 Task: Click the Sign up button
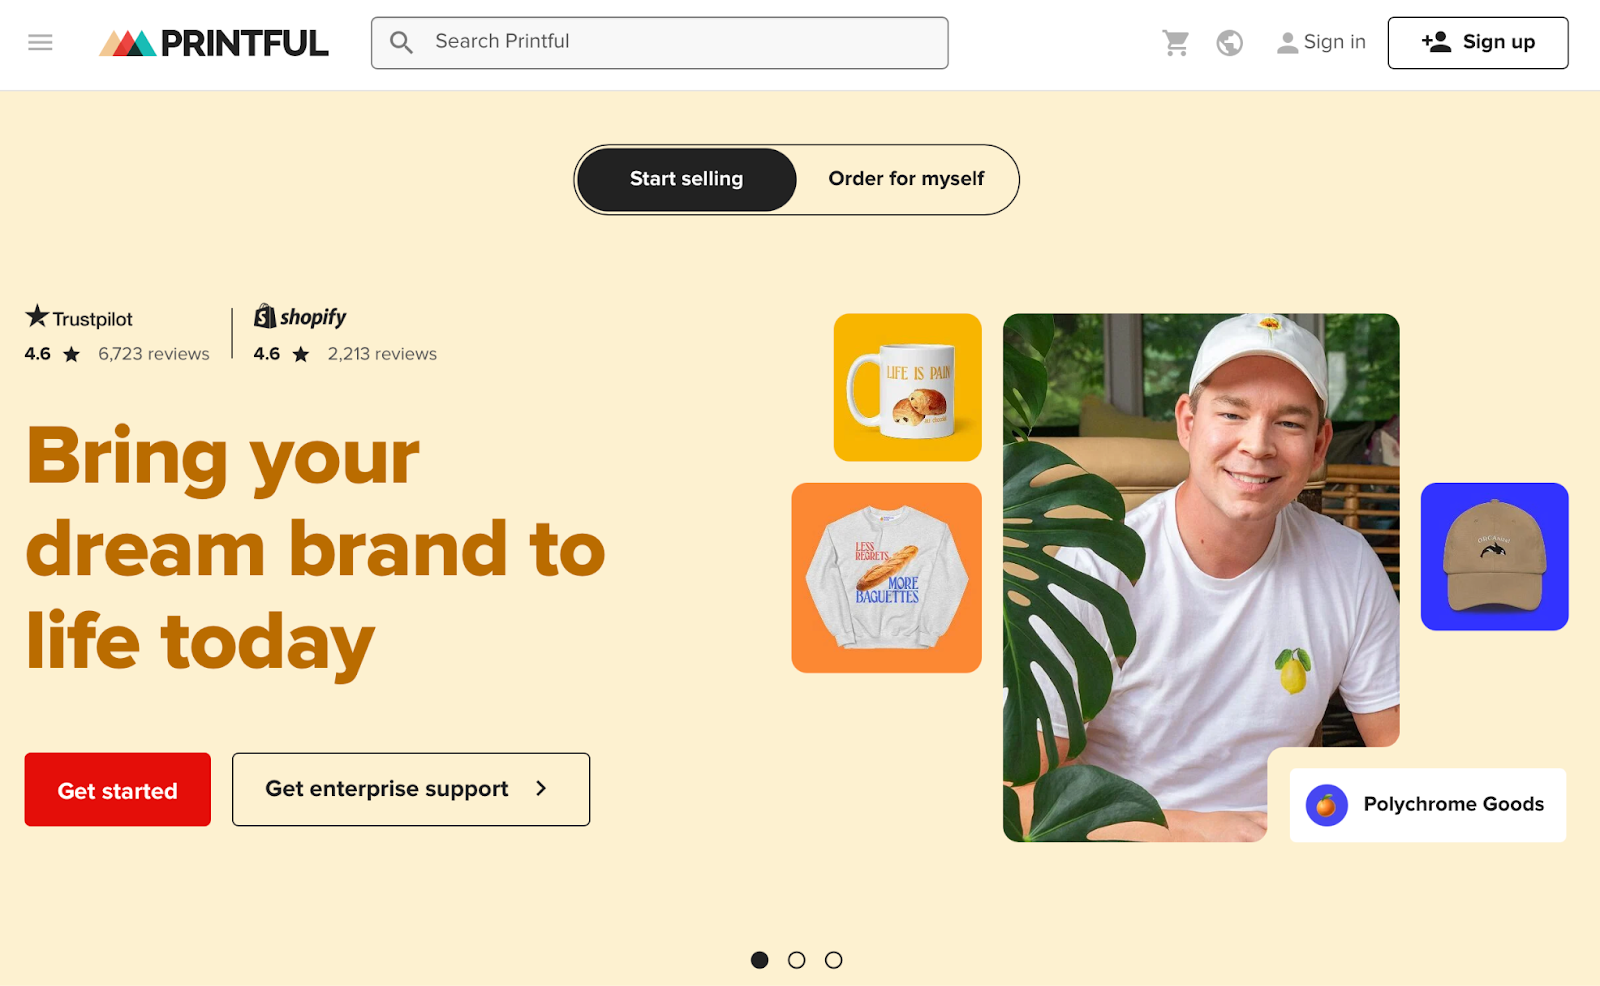point(1477,43)
